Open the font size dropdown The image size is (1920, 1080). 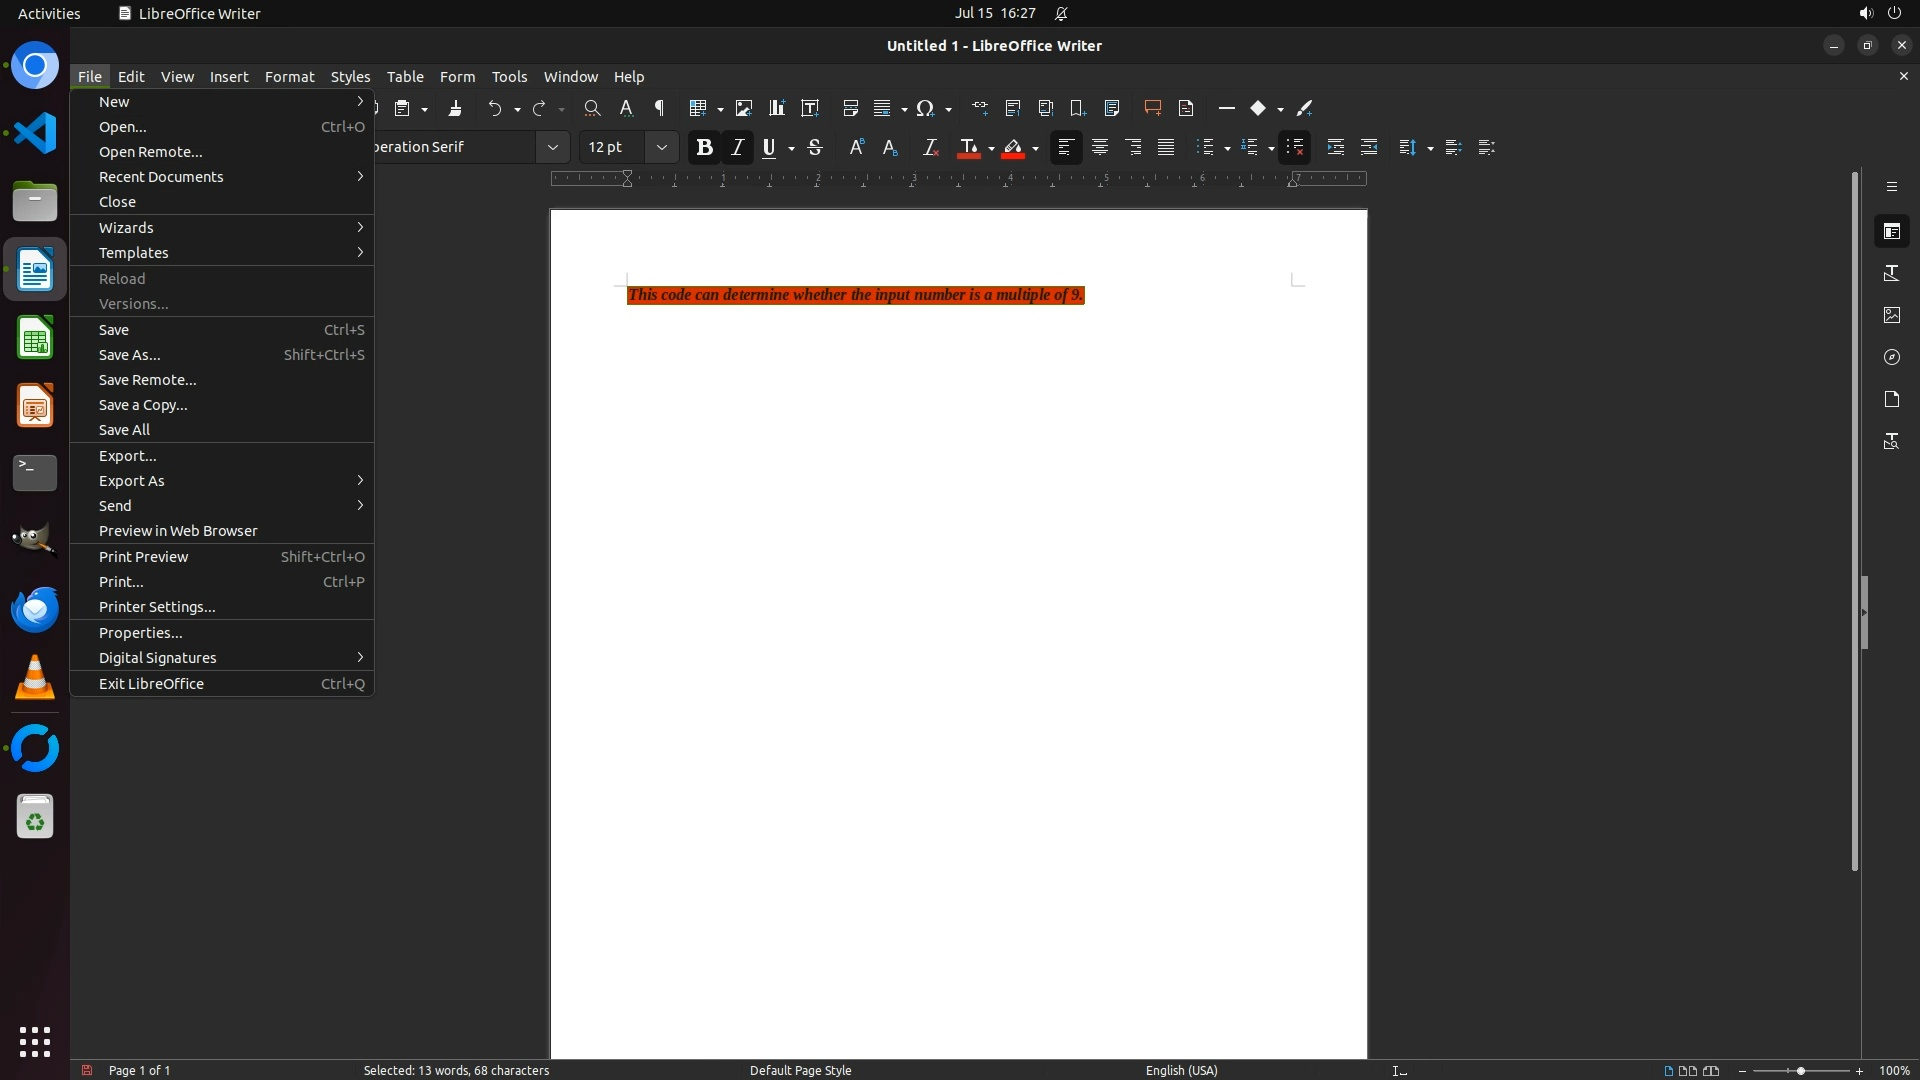pos(661,148)
